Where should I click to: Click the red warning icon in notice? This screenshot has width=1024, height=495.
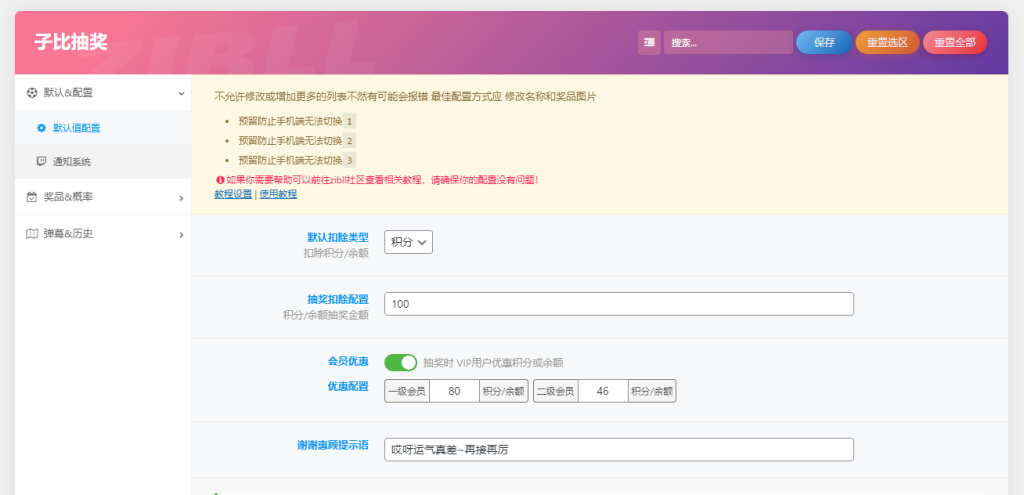click(219, 180)
